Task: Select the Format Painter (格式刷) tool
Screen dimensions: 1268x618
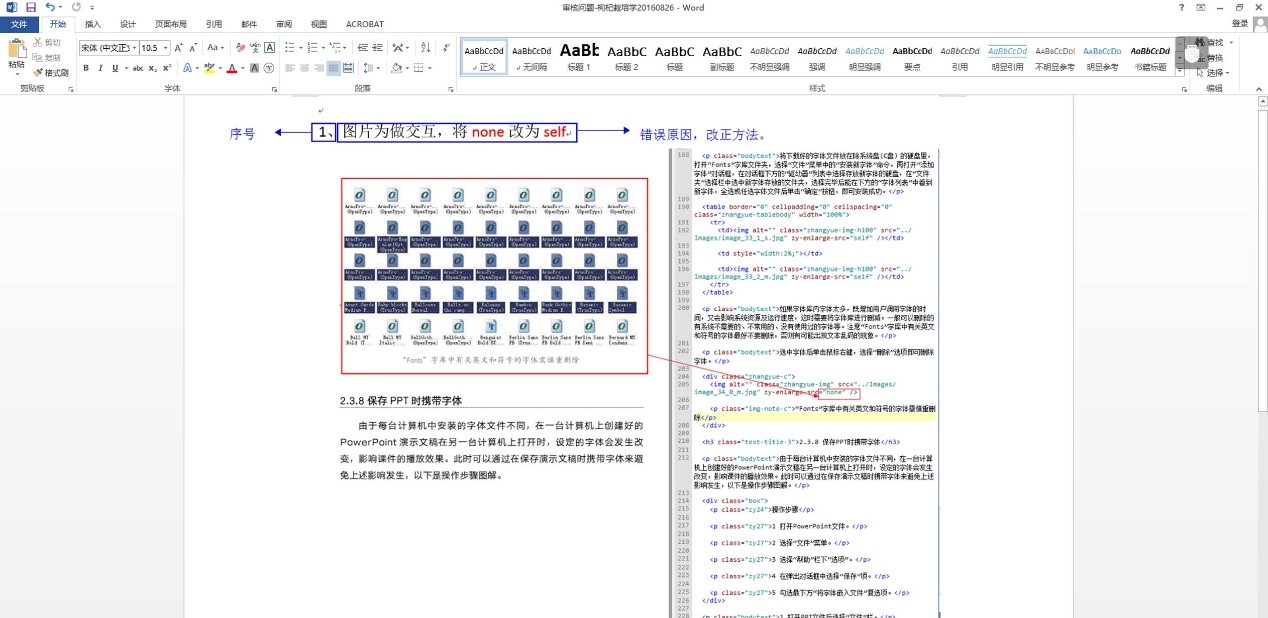Action: point(50,72)
